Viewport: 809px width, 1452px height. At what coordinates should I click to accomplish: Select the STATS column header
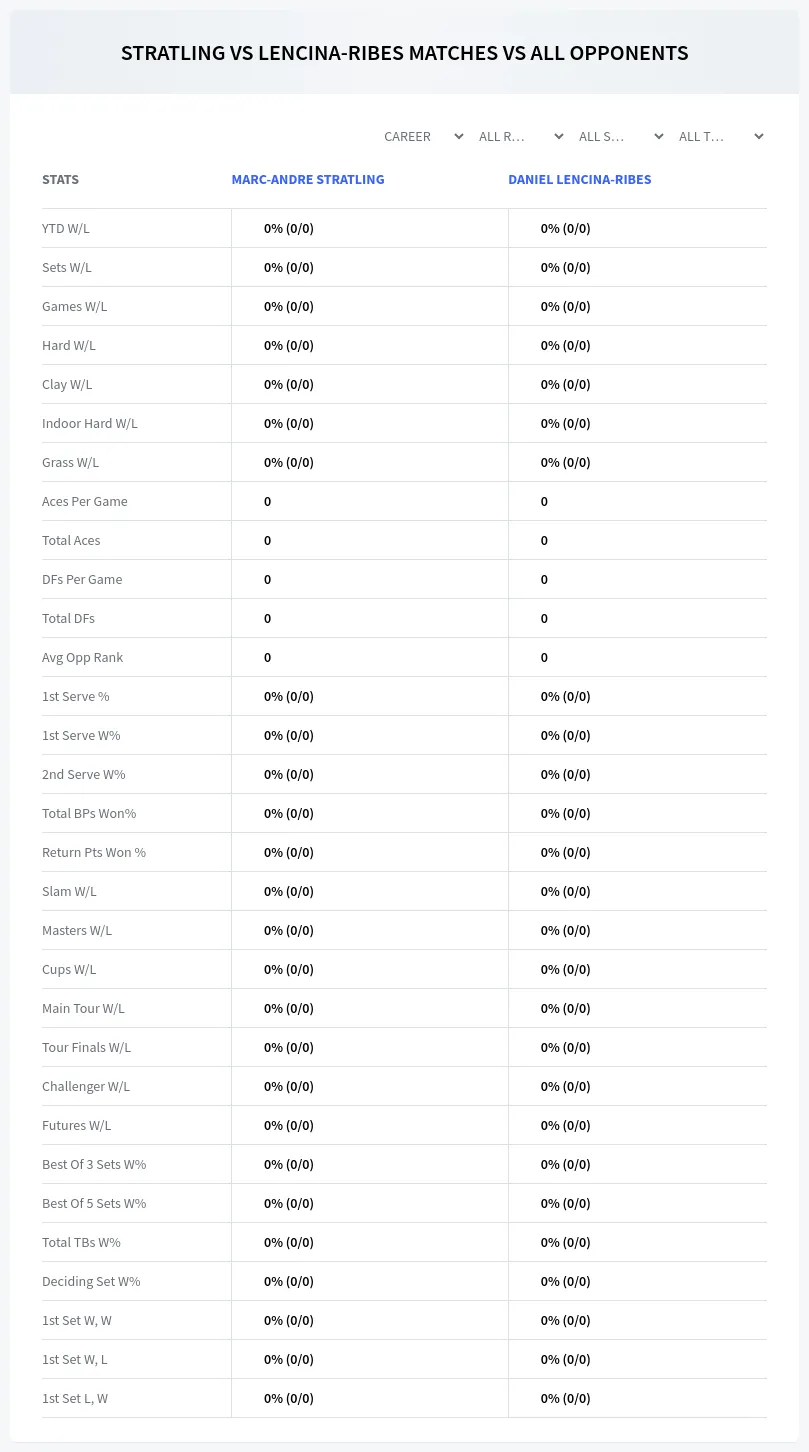[60, 180]
